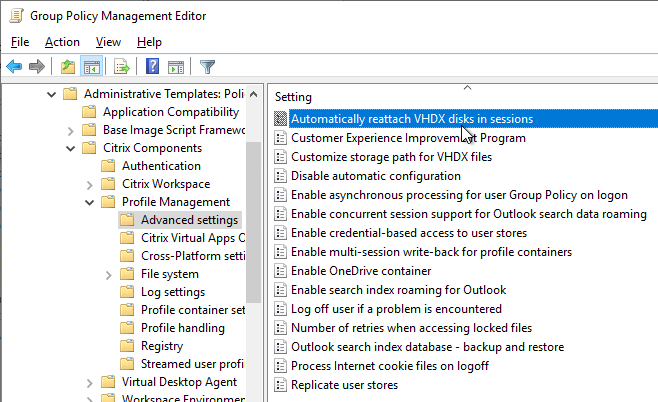
Task: Select 'Enable asynchronous processing for user Group Policy' setting
Action: pos(459,195)
